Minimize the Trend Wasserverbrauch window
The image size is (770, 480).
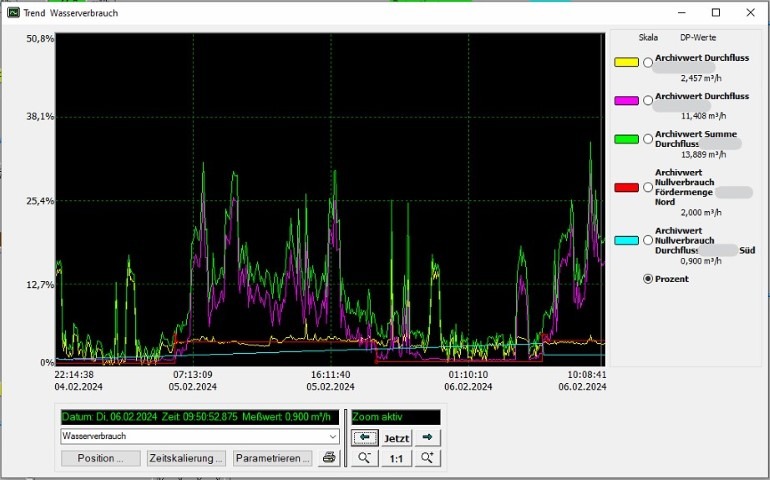pyautogui.click(x=682, y=13)
